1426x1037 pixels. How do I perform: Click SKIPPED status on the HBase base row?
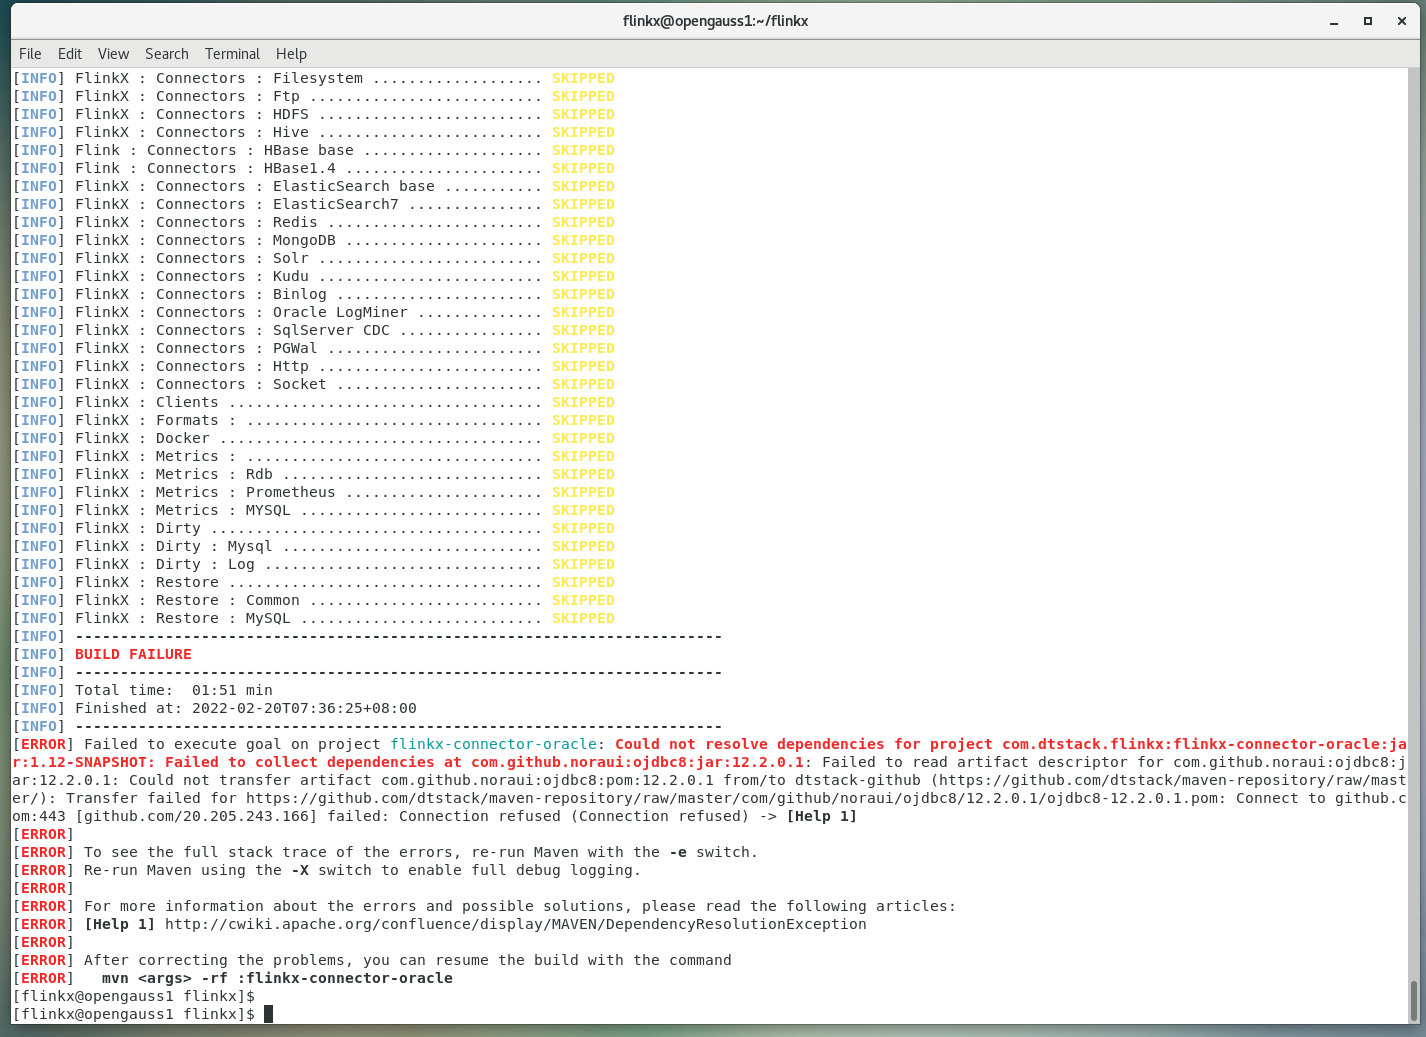pyautogui.click(x=583, y=150)
